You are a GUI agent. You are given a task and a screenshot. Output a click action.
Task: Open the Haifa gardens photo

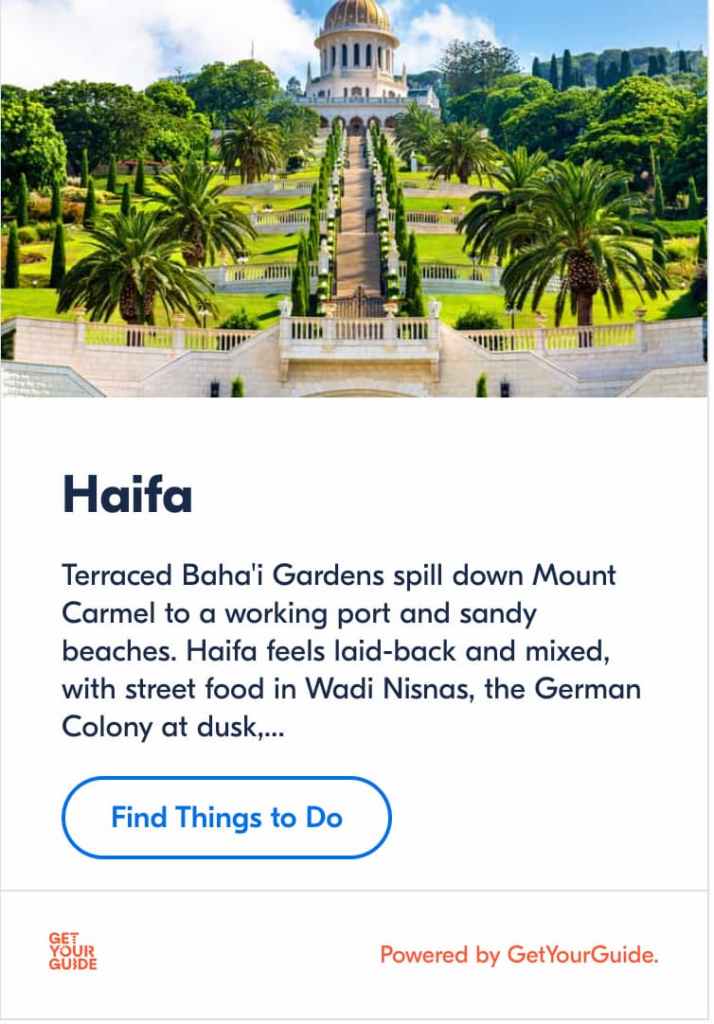355,200
